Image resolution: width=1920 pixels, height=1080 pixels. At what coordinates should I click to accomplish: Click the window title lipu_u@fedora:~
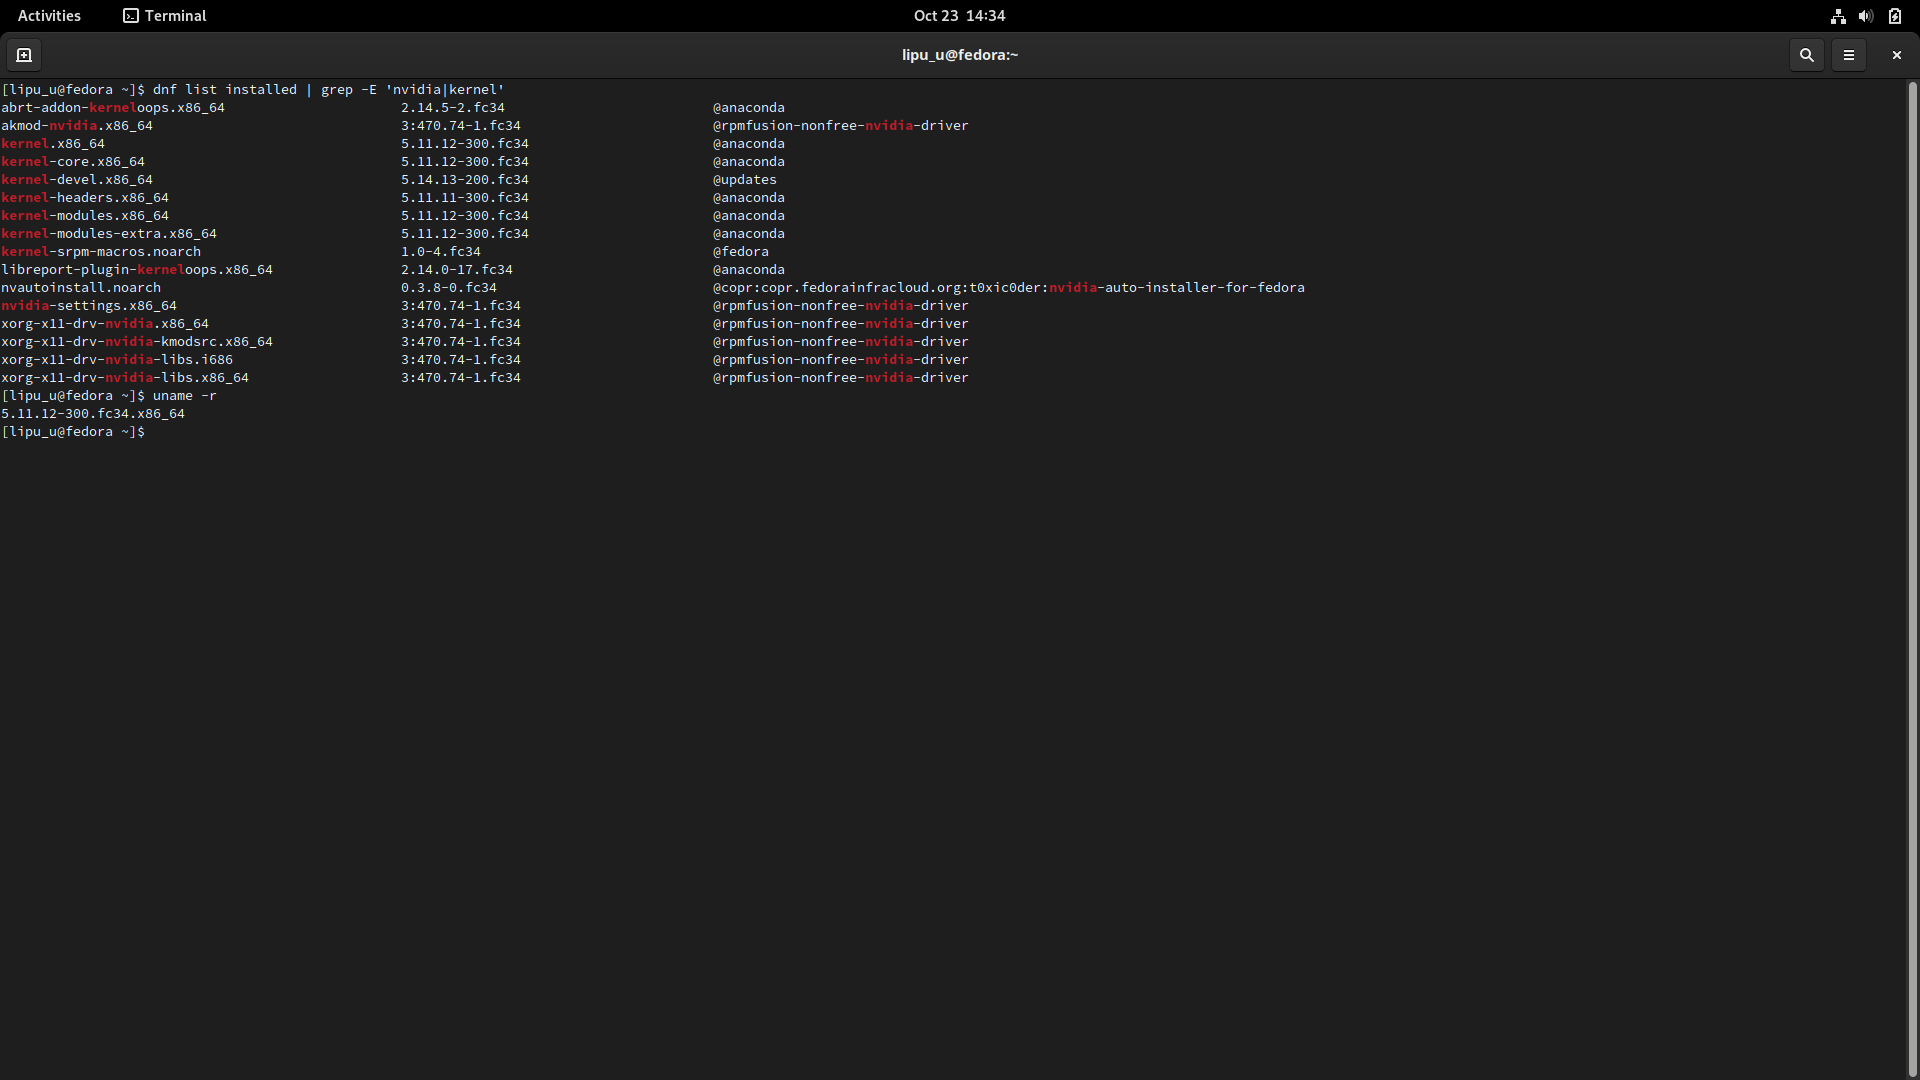(960, 55)
